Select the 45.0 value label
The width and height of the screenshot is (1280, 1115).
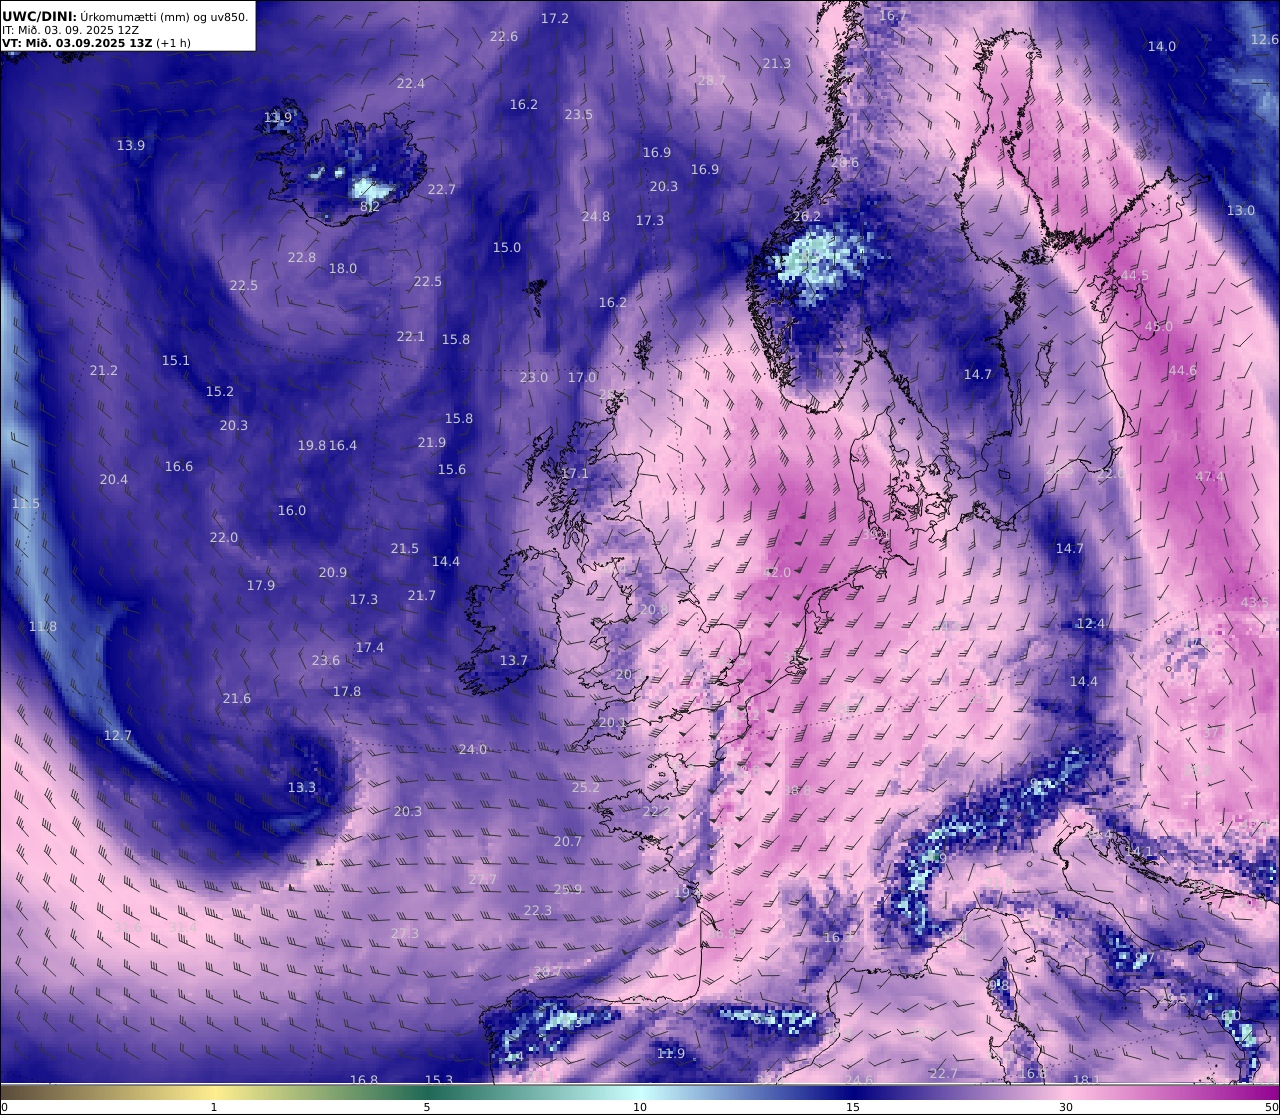[x=1159, y=326]
